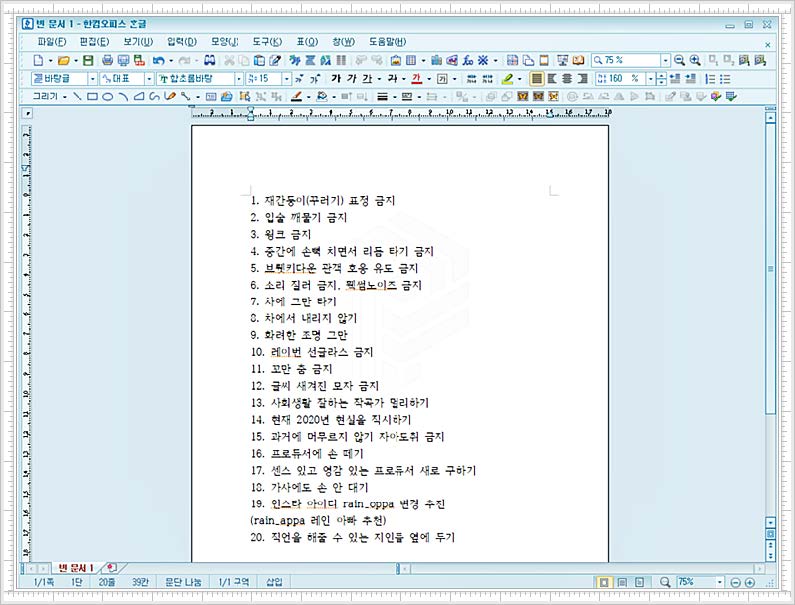Open the formula editor (fx) icon
The height and width of the screenshot is (605, 795).
pyautogui.click(x=467, y=60)
